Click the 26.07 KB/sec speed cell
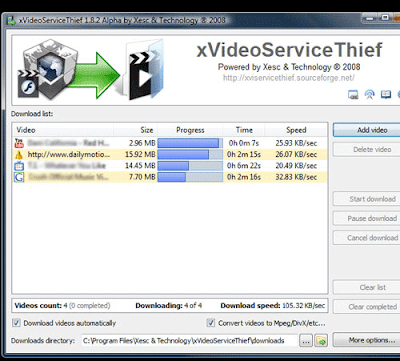 296,155
